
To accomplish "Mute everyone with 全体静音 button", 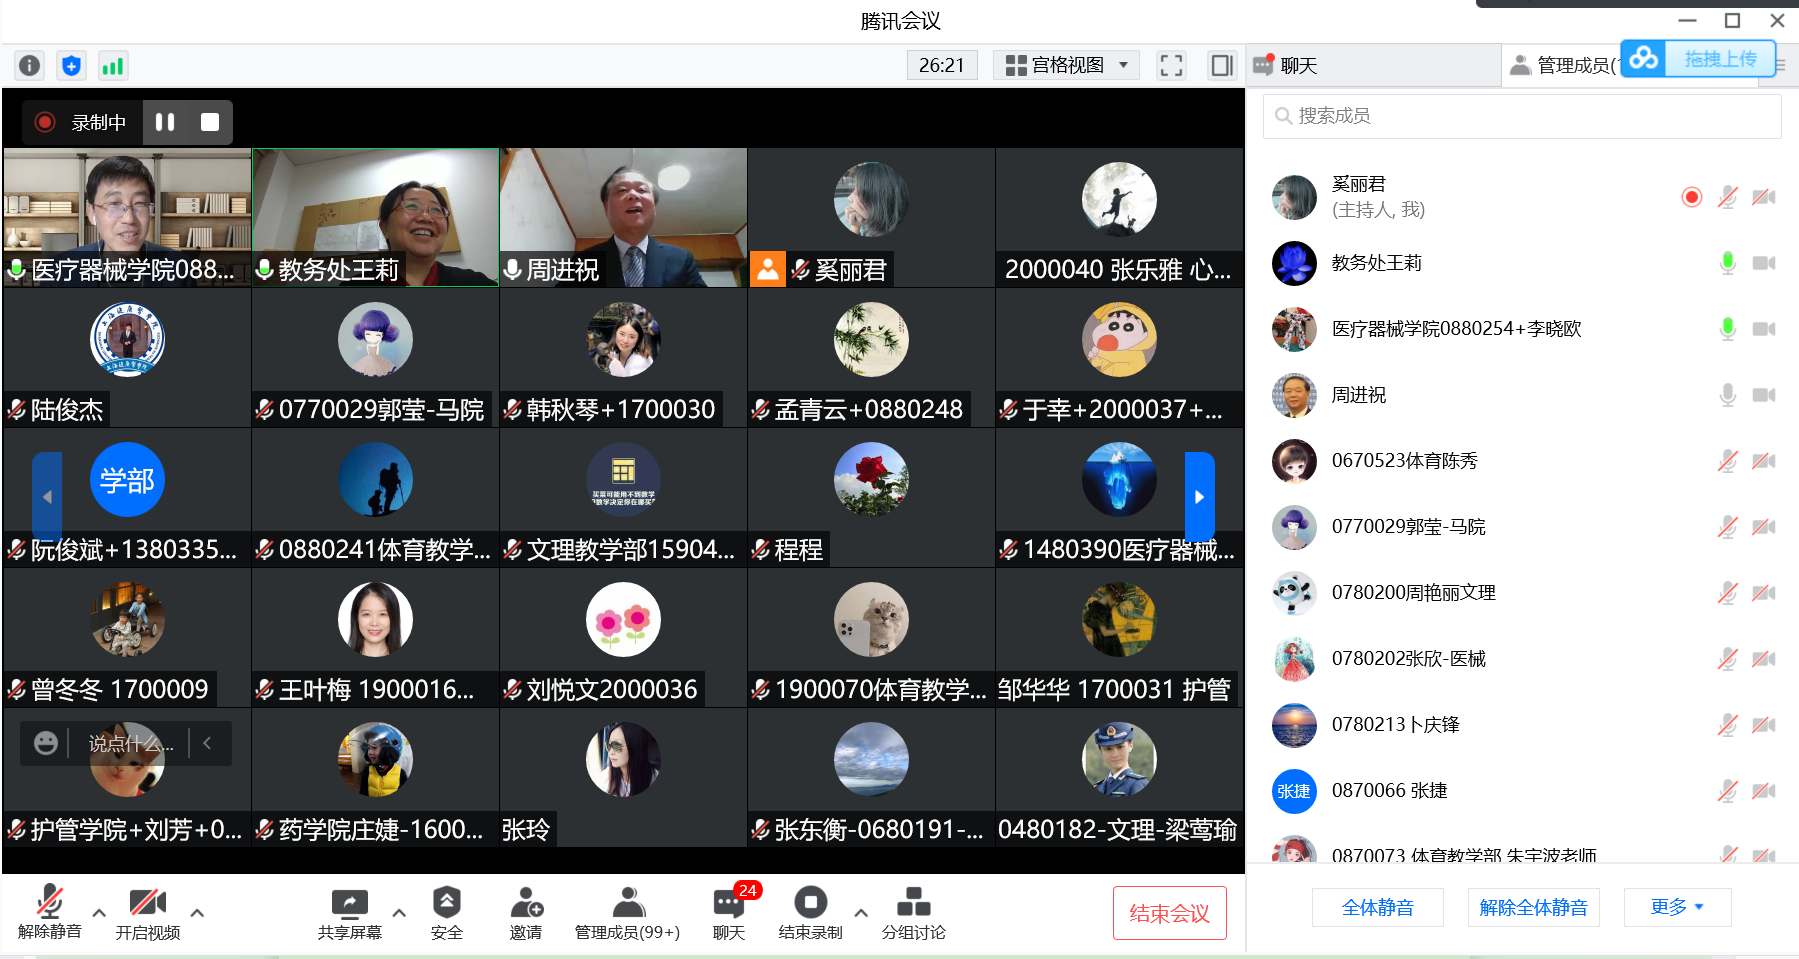I will coord(1377,907).
